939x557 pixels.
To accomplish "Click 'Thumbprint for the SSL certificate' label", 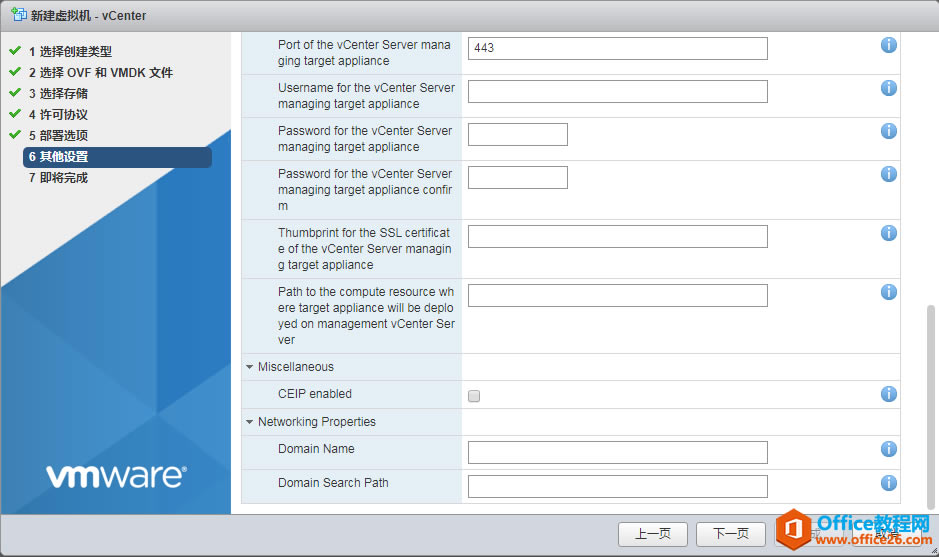I will click(x=365, y=249).
